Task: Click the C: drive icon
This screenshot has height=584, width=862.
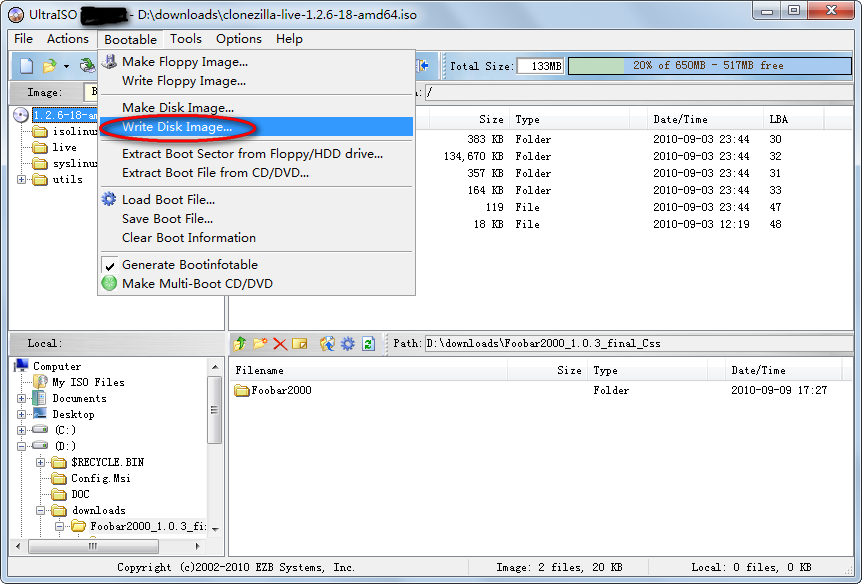Action: point(40,429)
